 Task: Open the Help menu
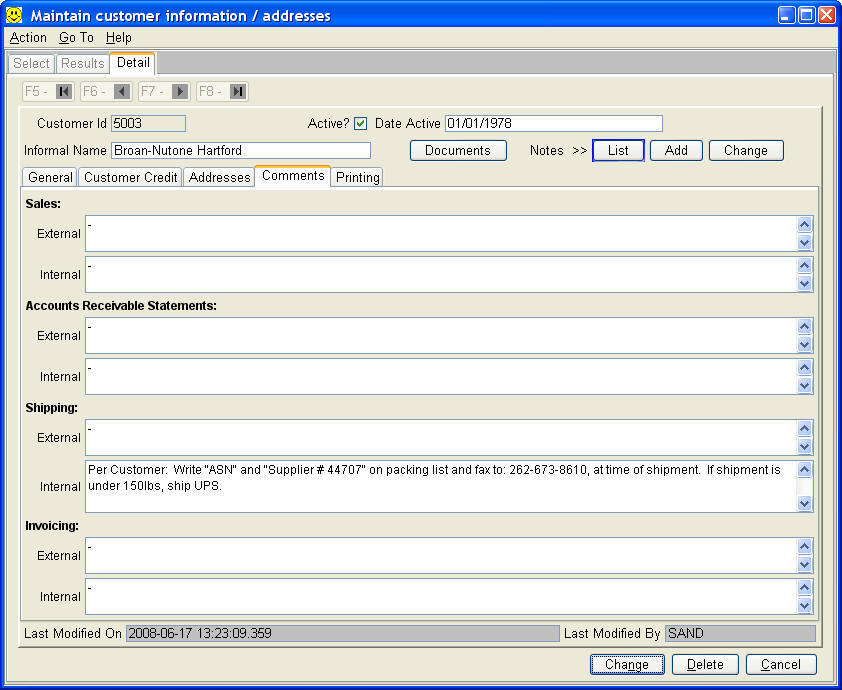click(x=119, y=38)
